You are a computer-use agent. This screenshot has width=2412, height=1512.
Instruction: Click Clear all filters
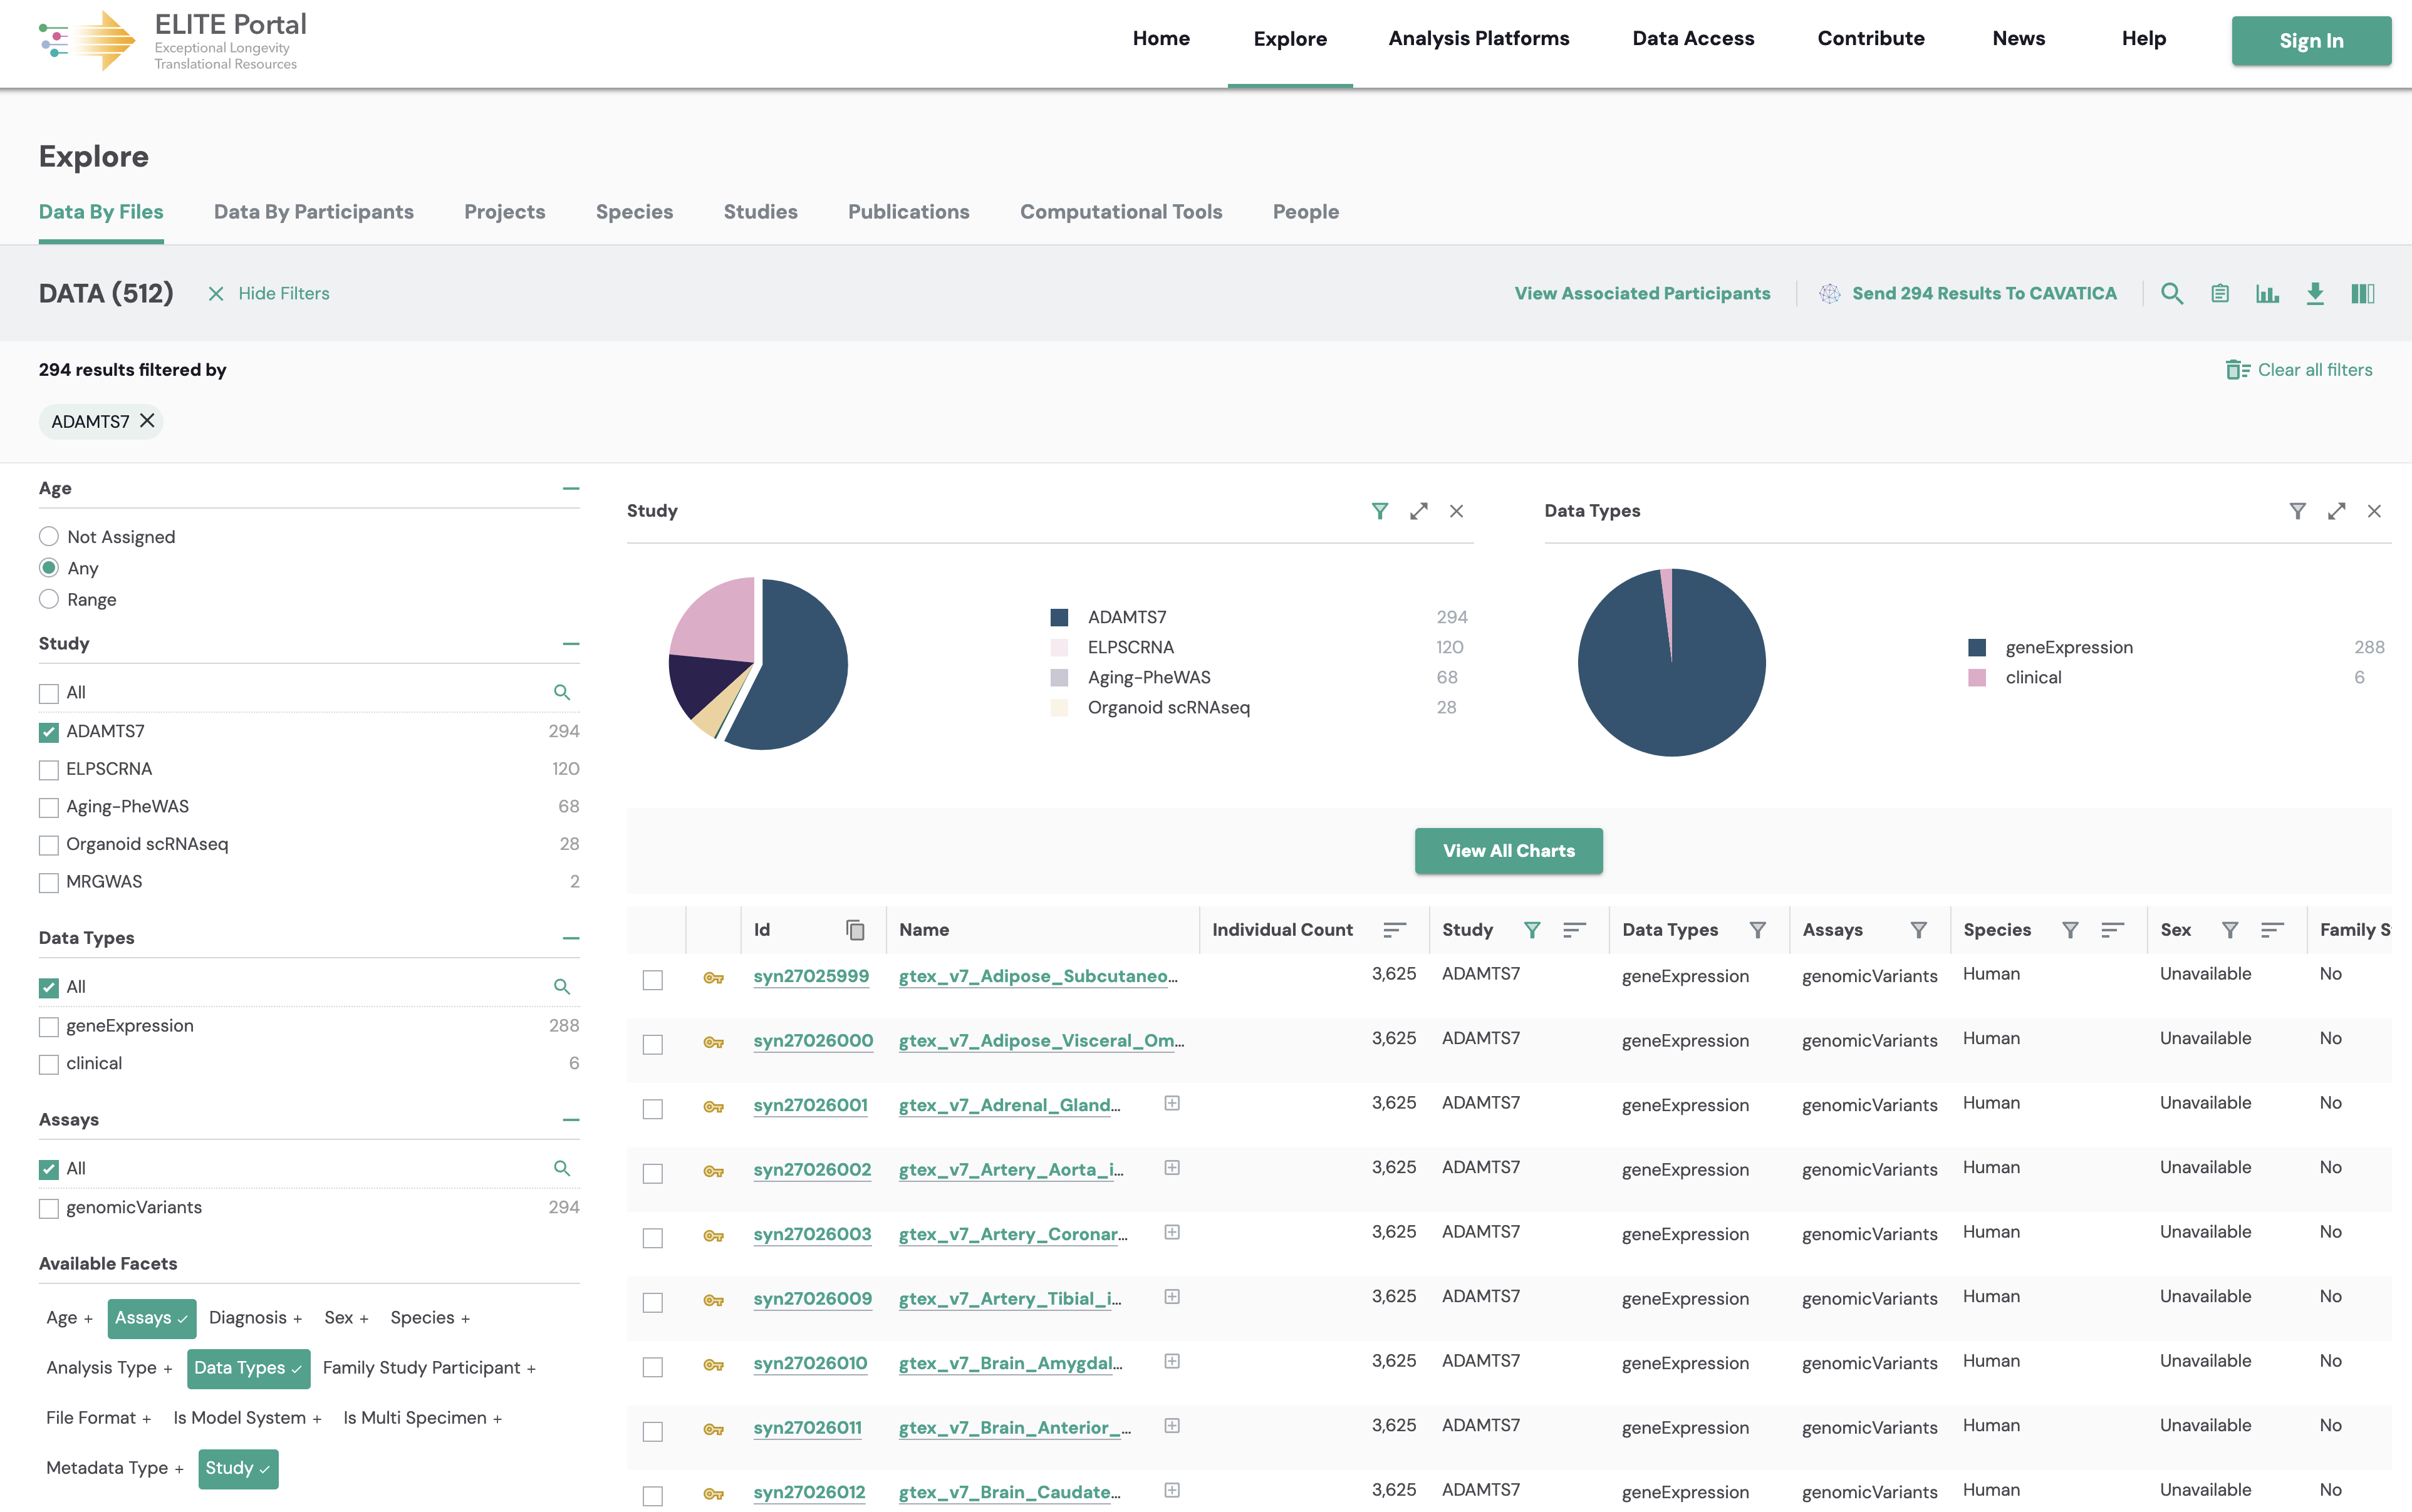pyautogui.click(x=2299, y=370)
